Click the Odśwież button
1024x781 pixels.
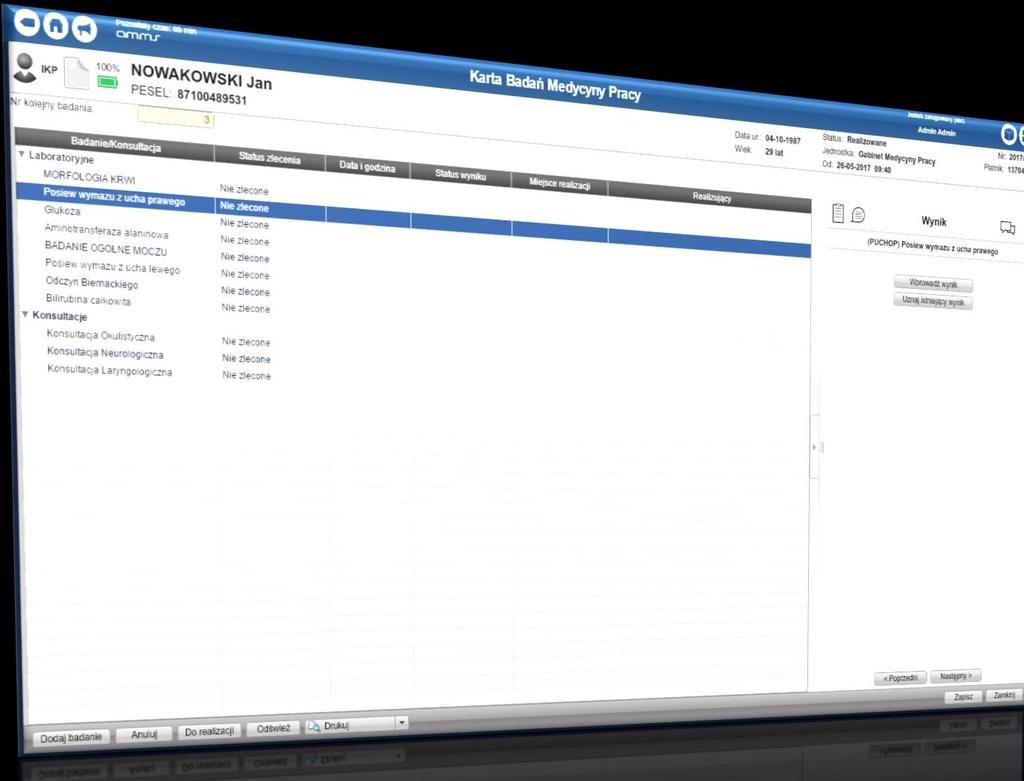pyautogui.click(x=273, y=728)
